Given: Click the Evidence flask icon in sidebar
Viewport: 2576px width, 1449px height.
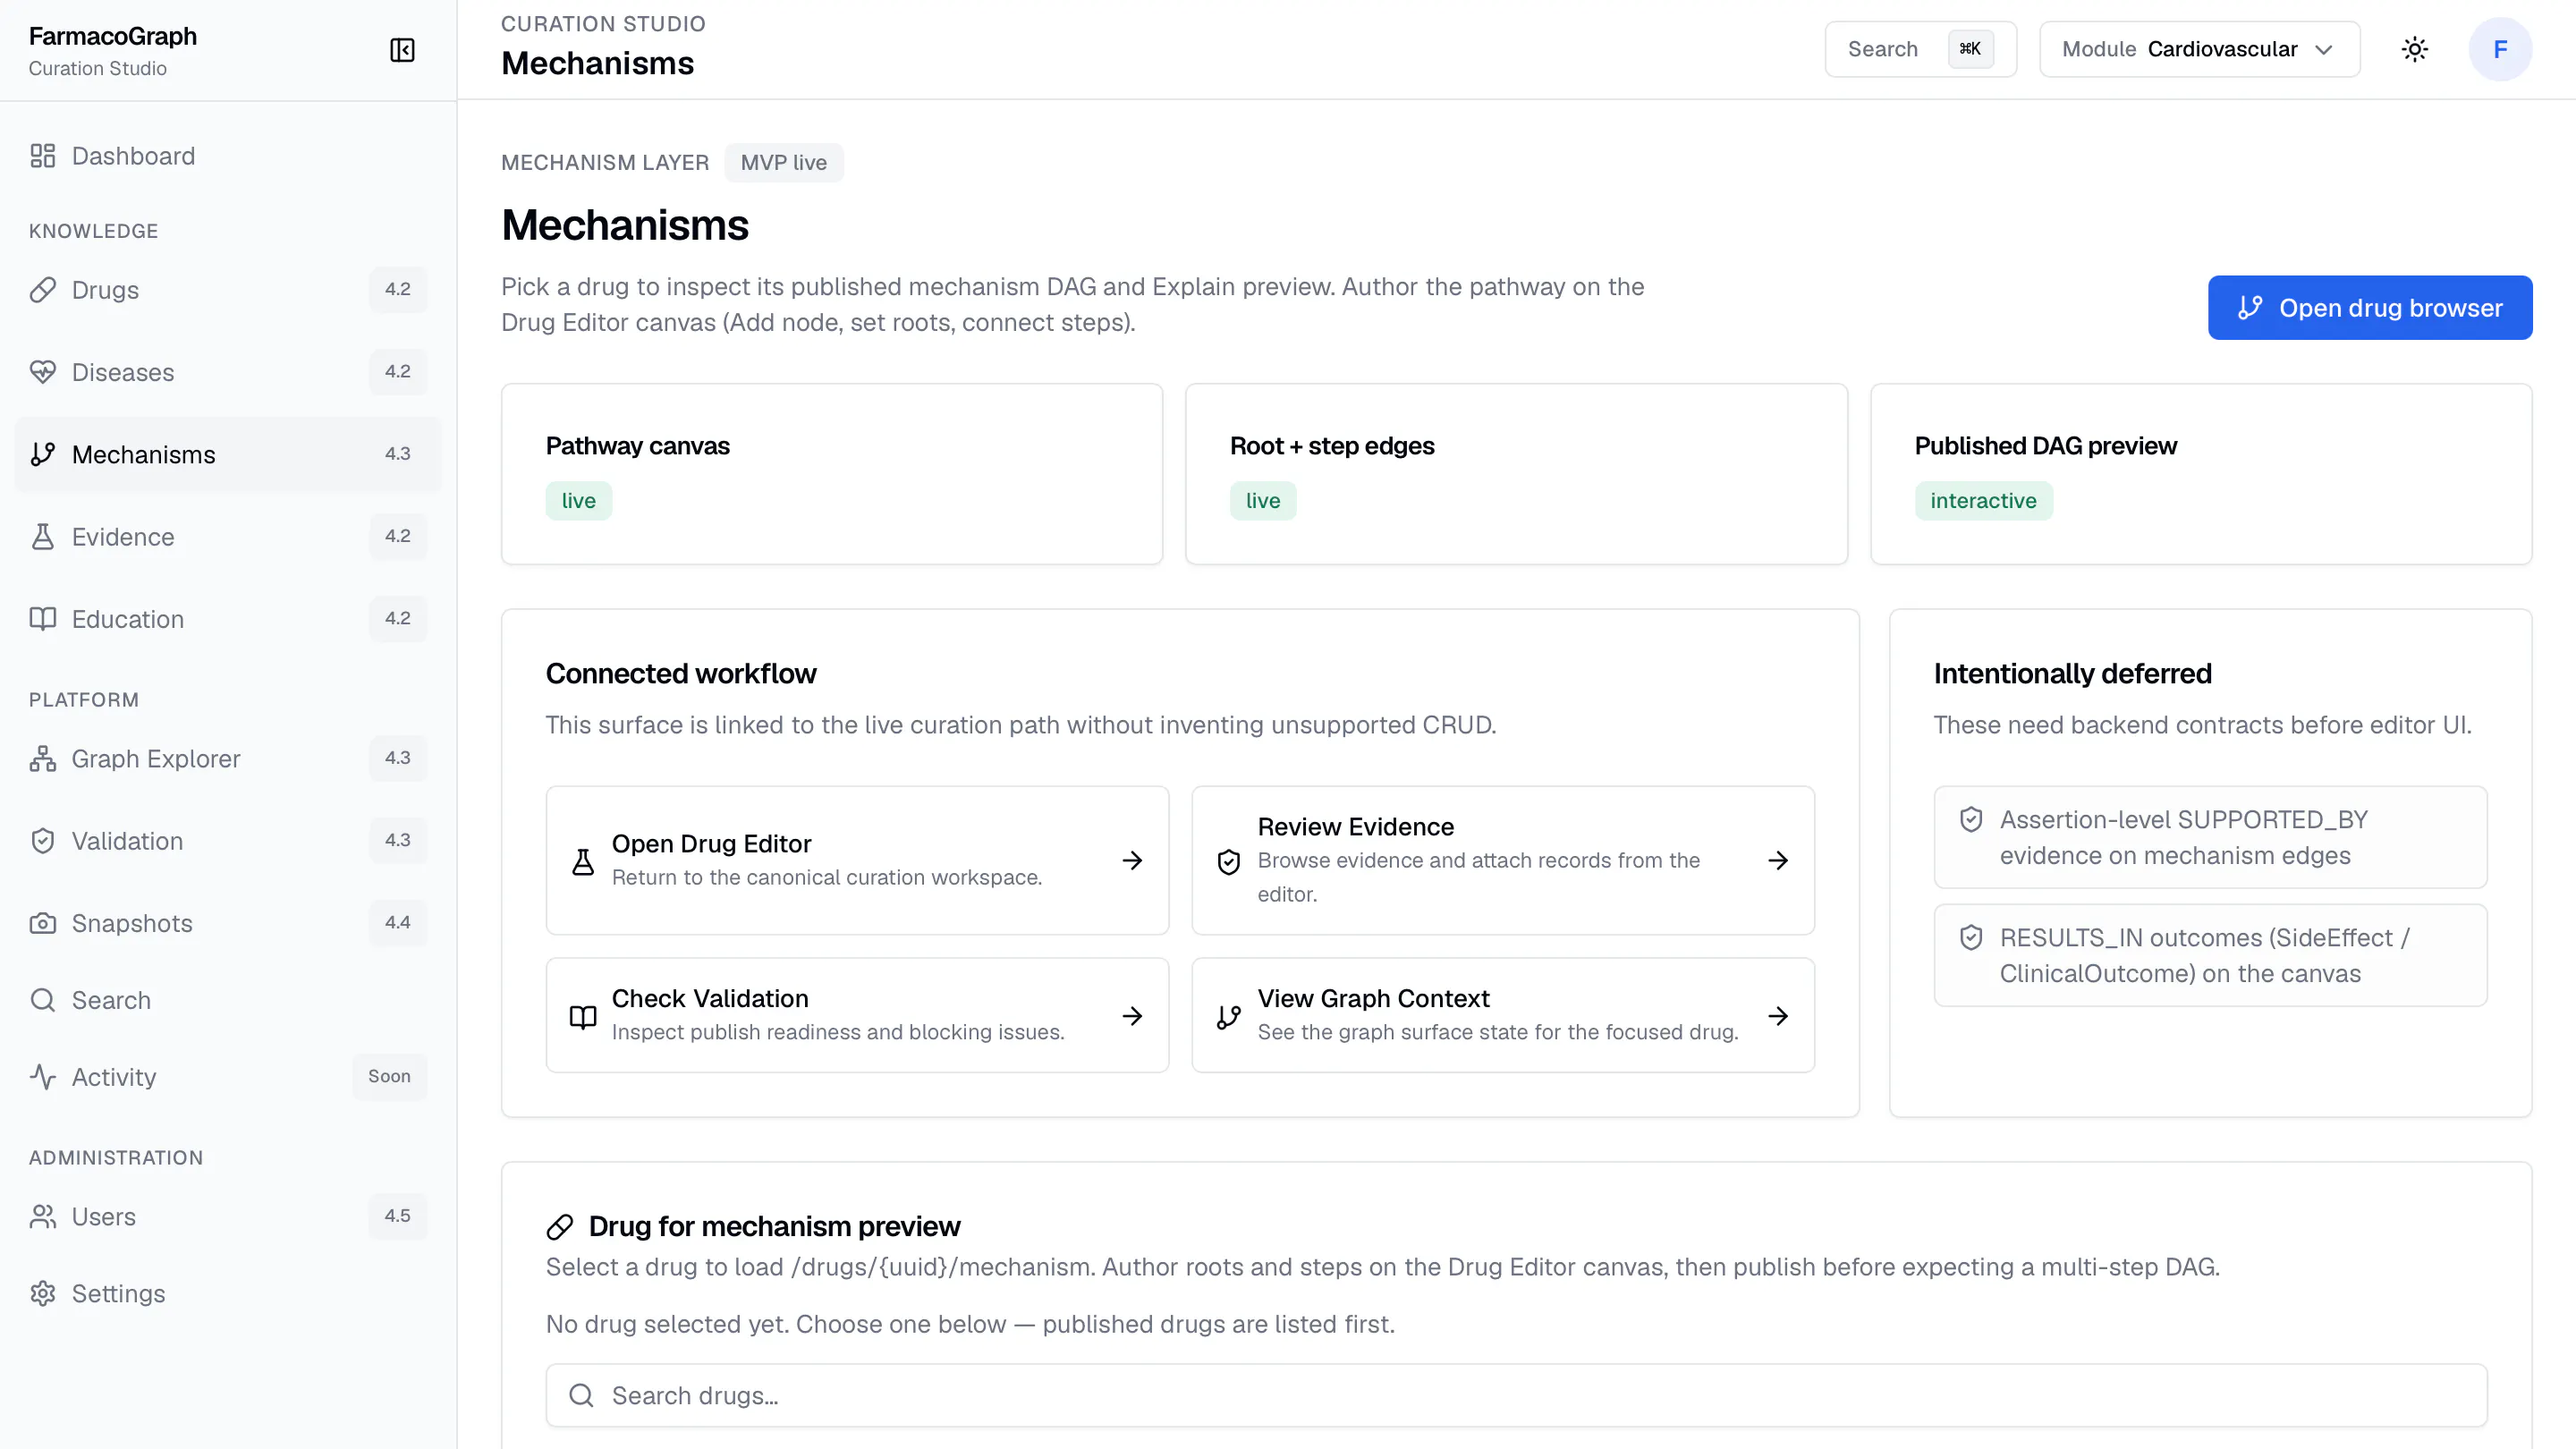Looking at the screenshot, I should coord(42,537).
